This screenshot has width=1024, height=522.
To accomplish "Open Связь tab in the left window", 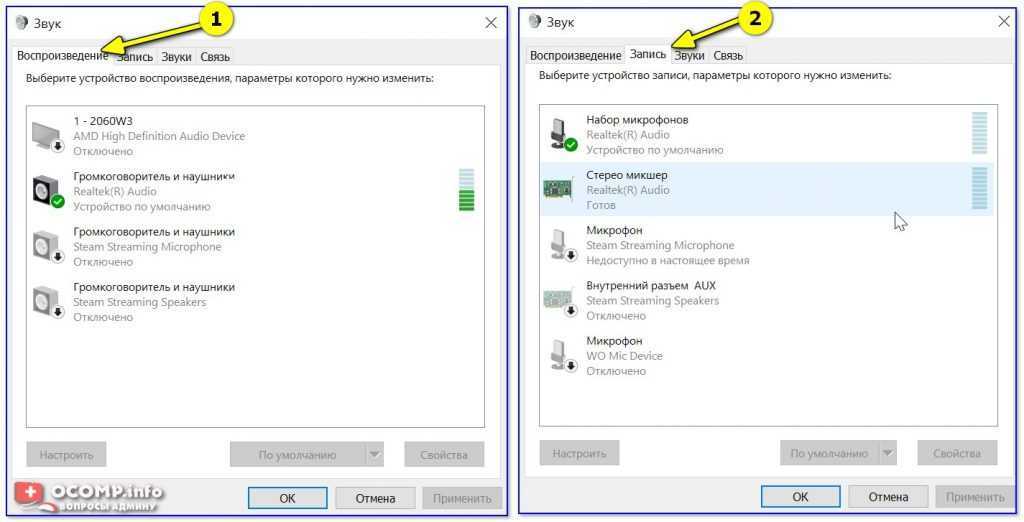I will coord(215,57).
